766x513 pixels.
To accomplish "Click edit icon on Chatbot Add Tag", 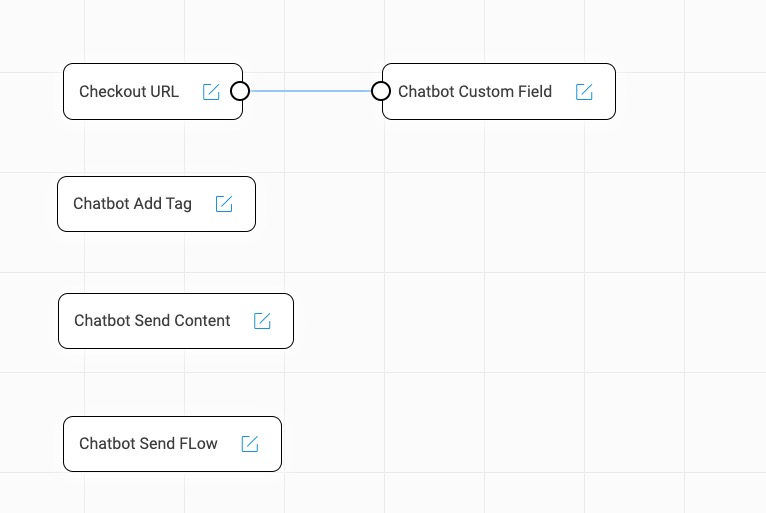I will coord(224,204).
